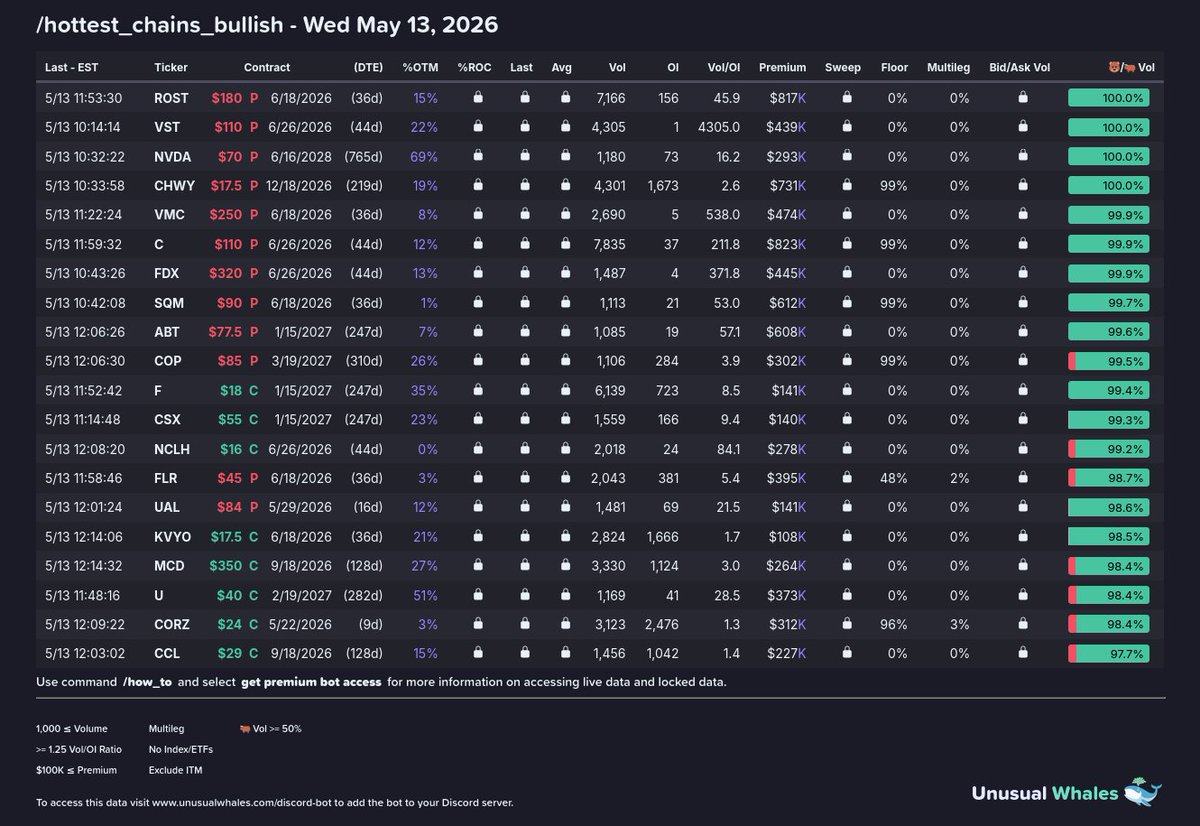
Task: Click the Avg lock icon in NVDA row
Action: coord(565,156)
